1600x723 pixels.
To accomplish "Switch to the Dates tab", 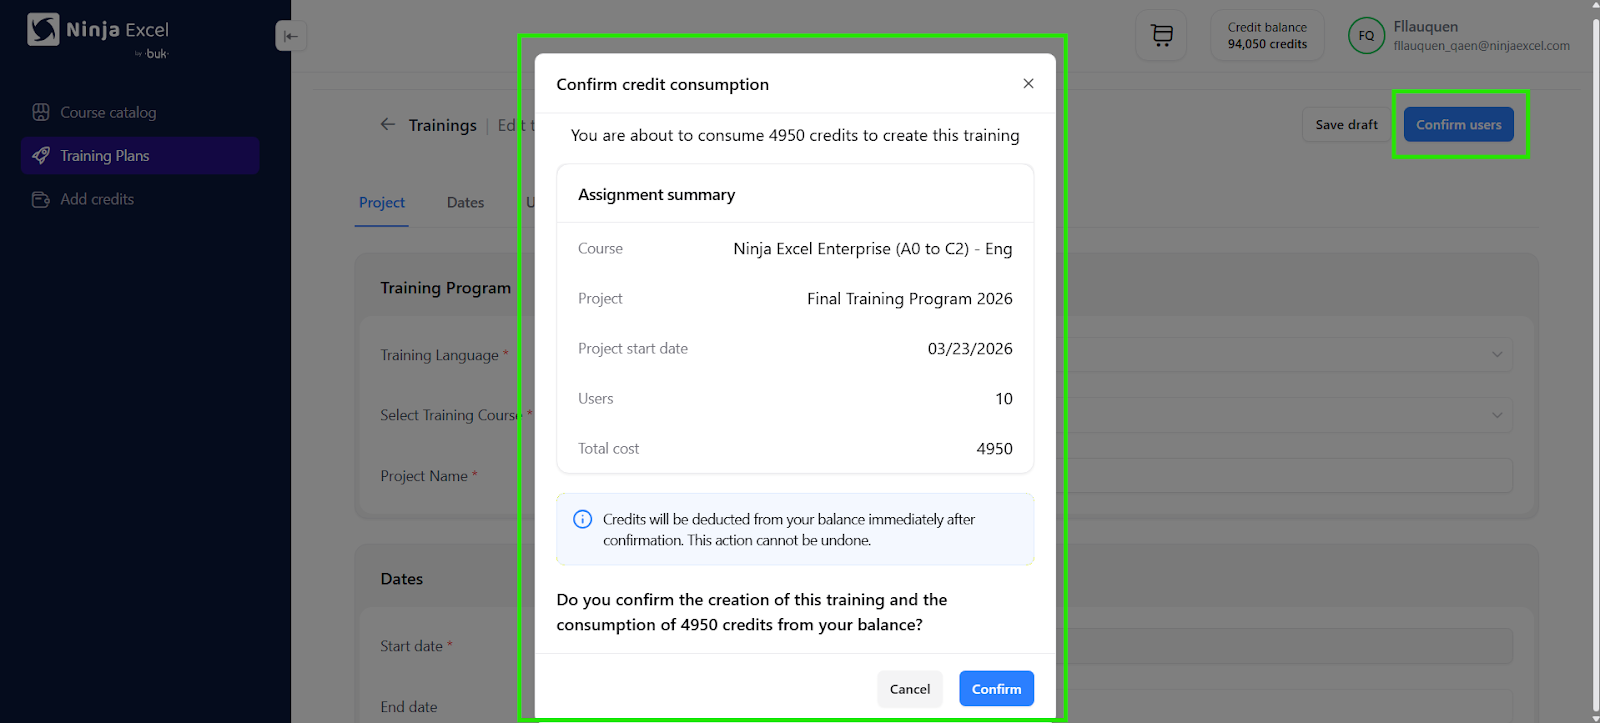I will click(465, 202).
